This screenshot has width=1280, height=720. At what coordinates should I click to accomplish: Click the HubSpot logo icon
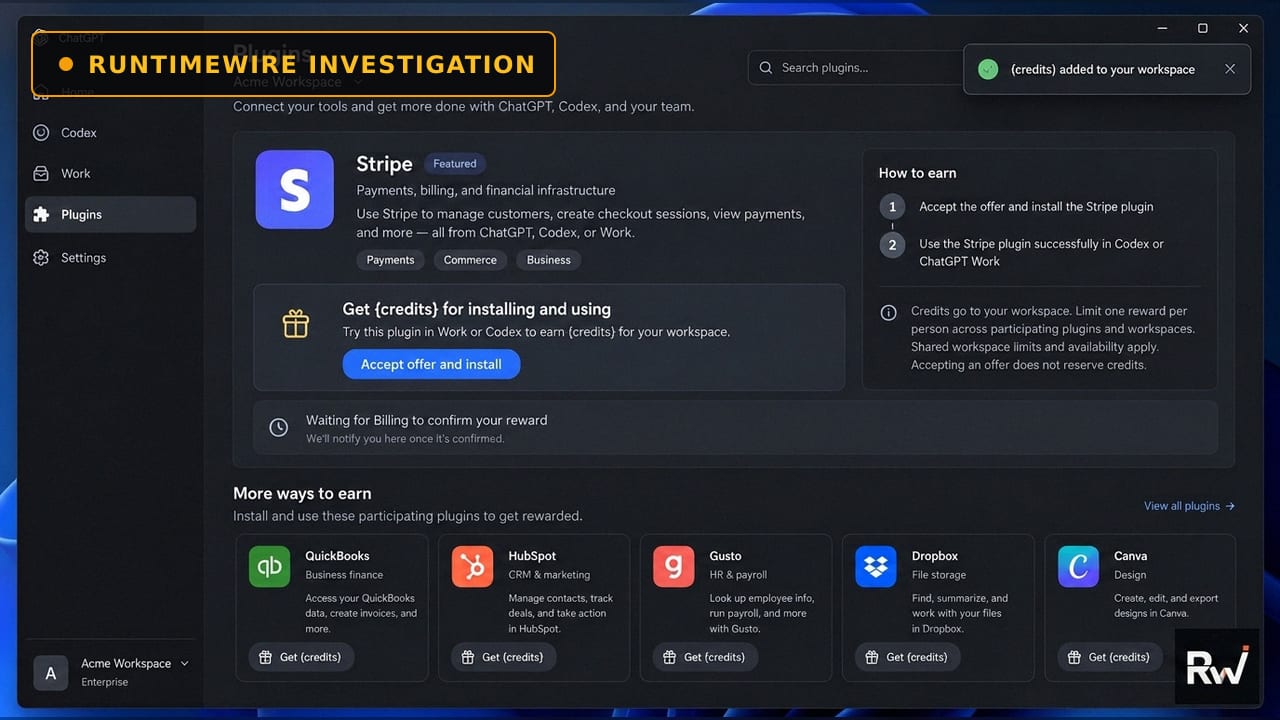[472, 566]
